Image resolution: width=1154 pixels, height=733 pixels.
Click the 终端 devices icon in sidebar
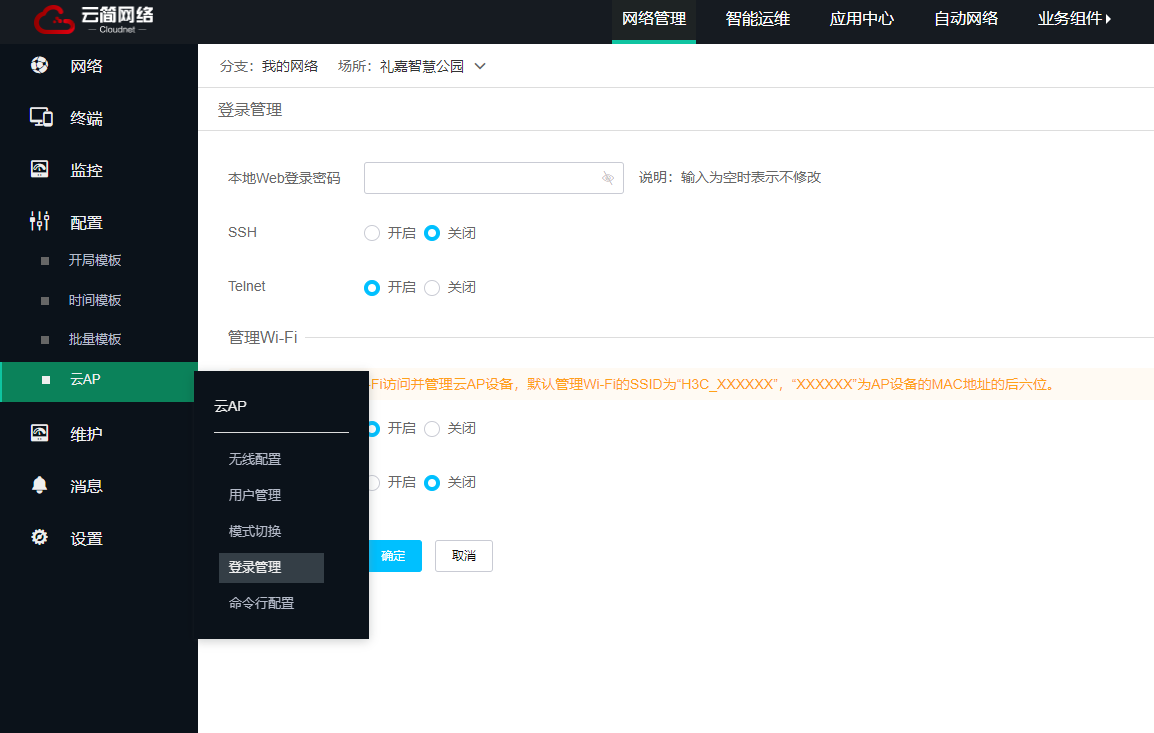pyautogui.click(x=40, y=118)
